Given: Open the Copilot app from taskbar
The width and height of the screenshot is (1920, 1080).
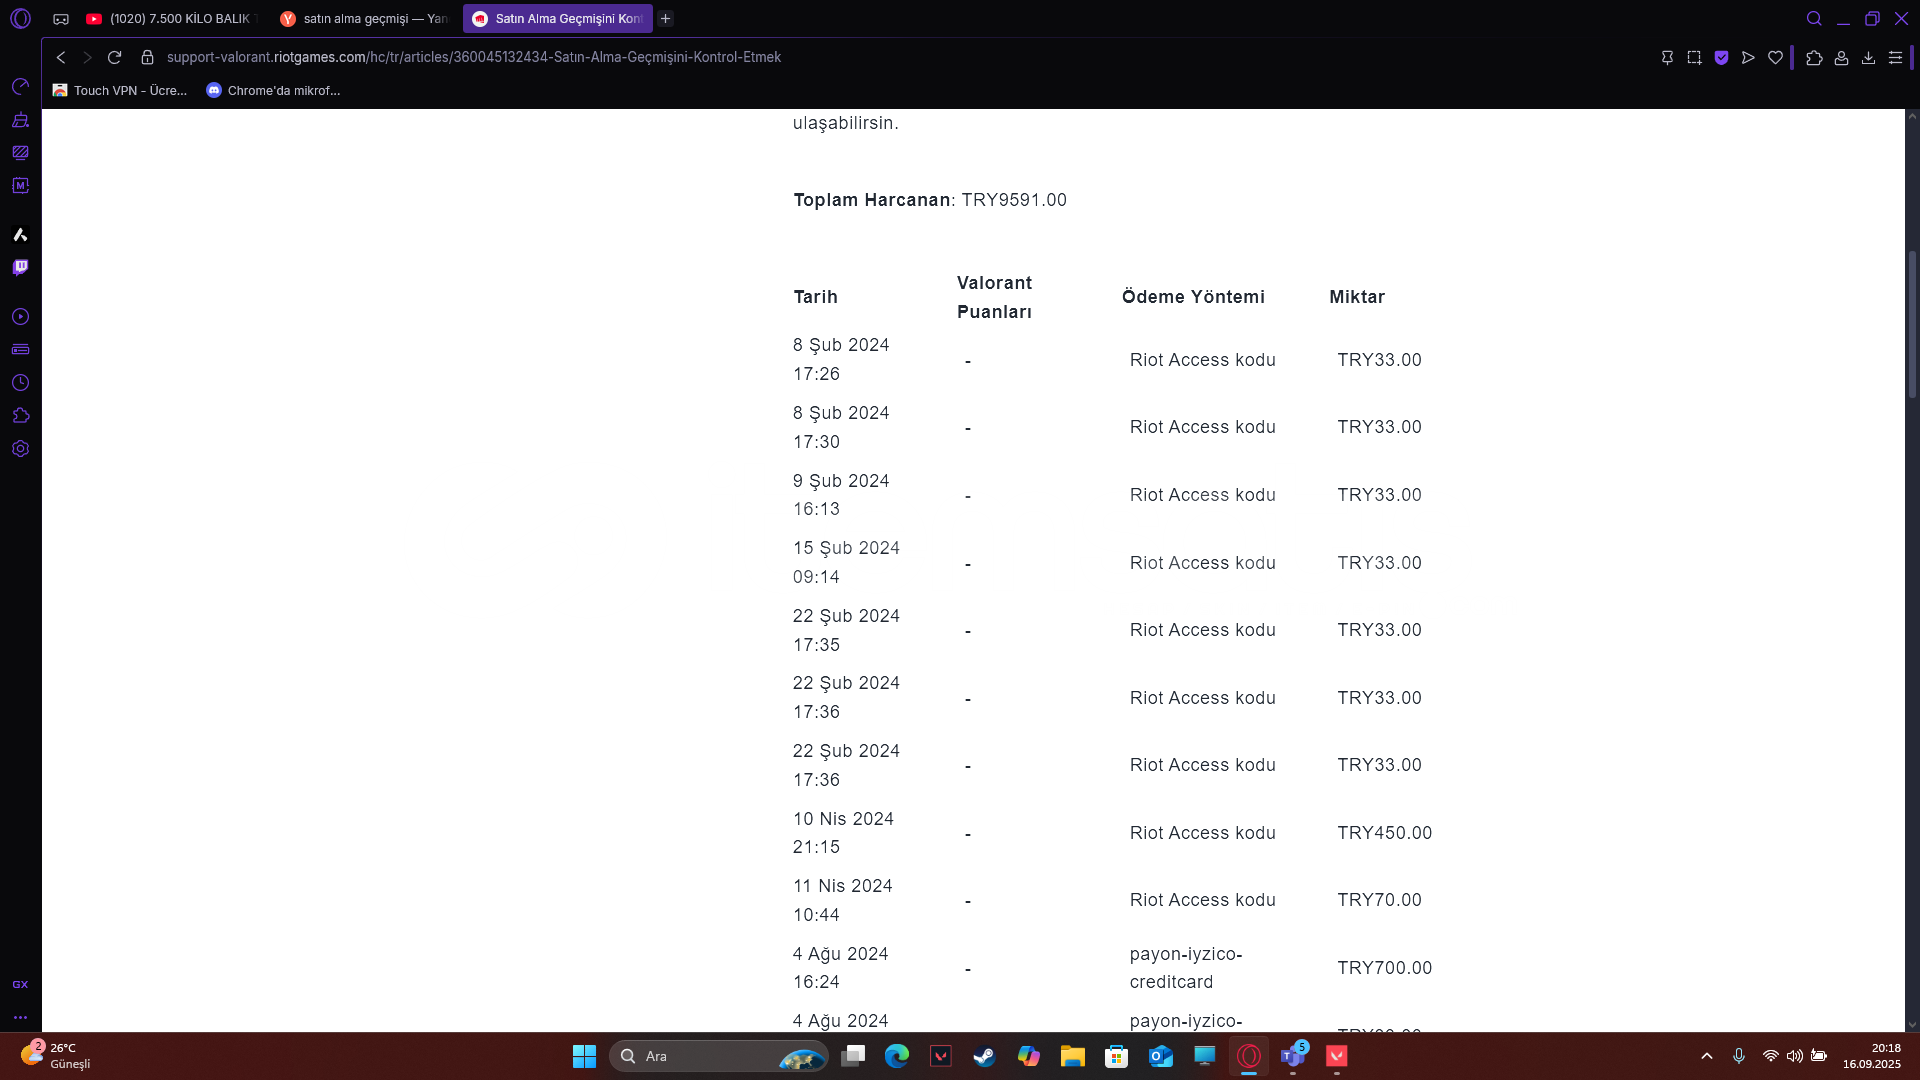Looking at the screenshot, I should point(1028,1056).
